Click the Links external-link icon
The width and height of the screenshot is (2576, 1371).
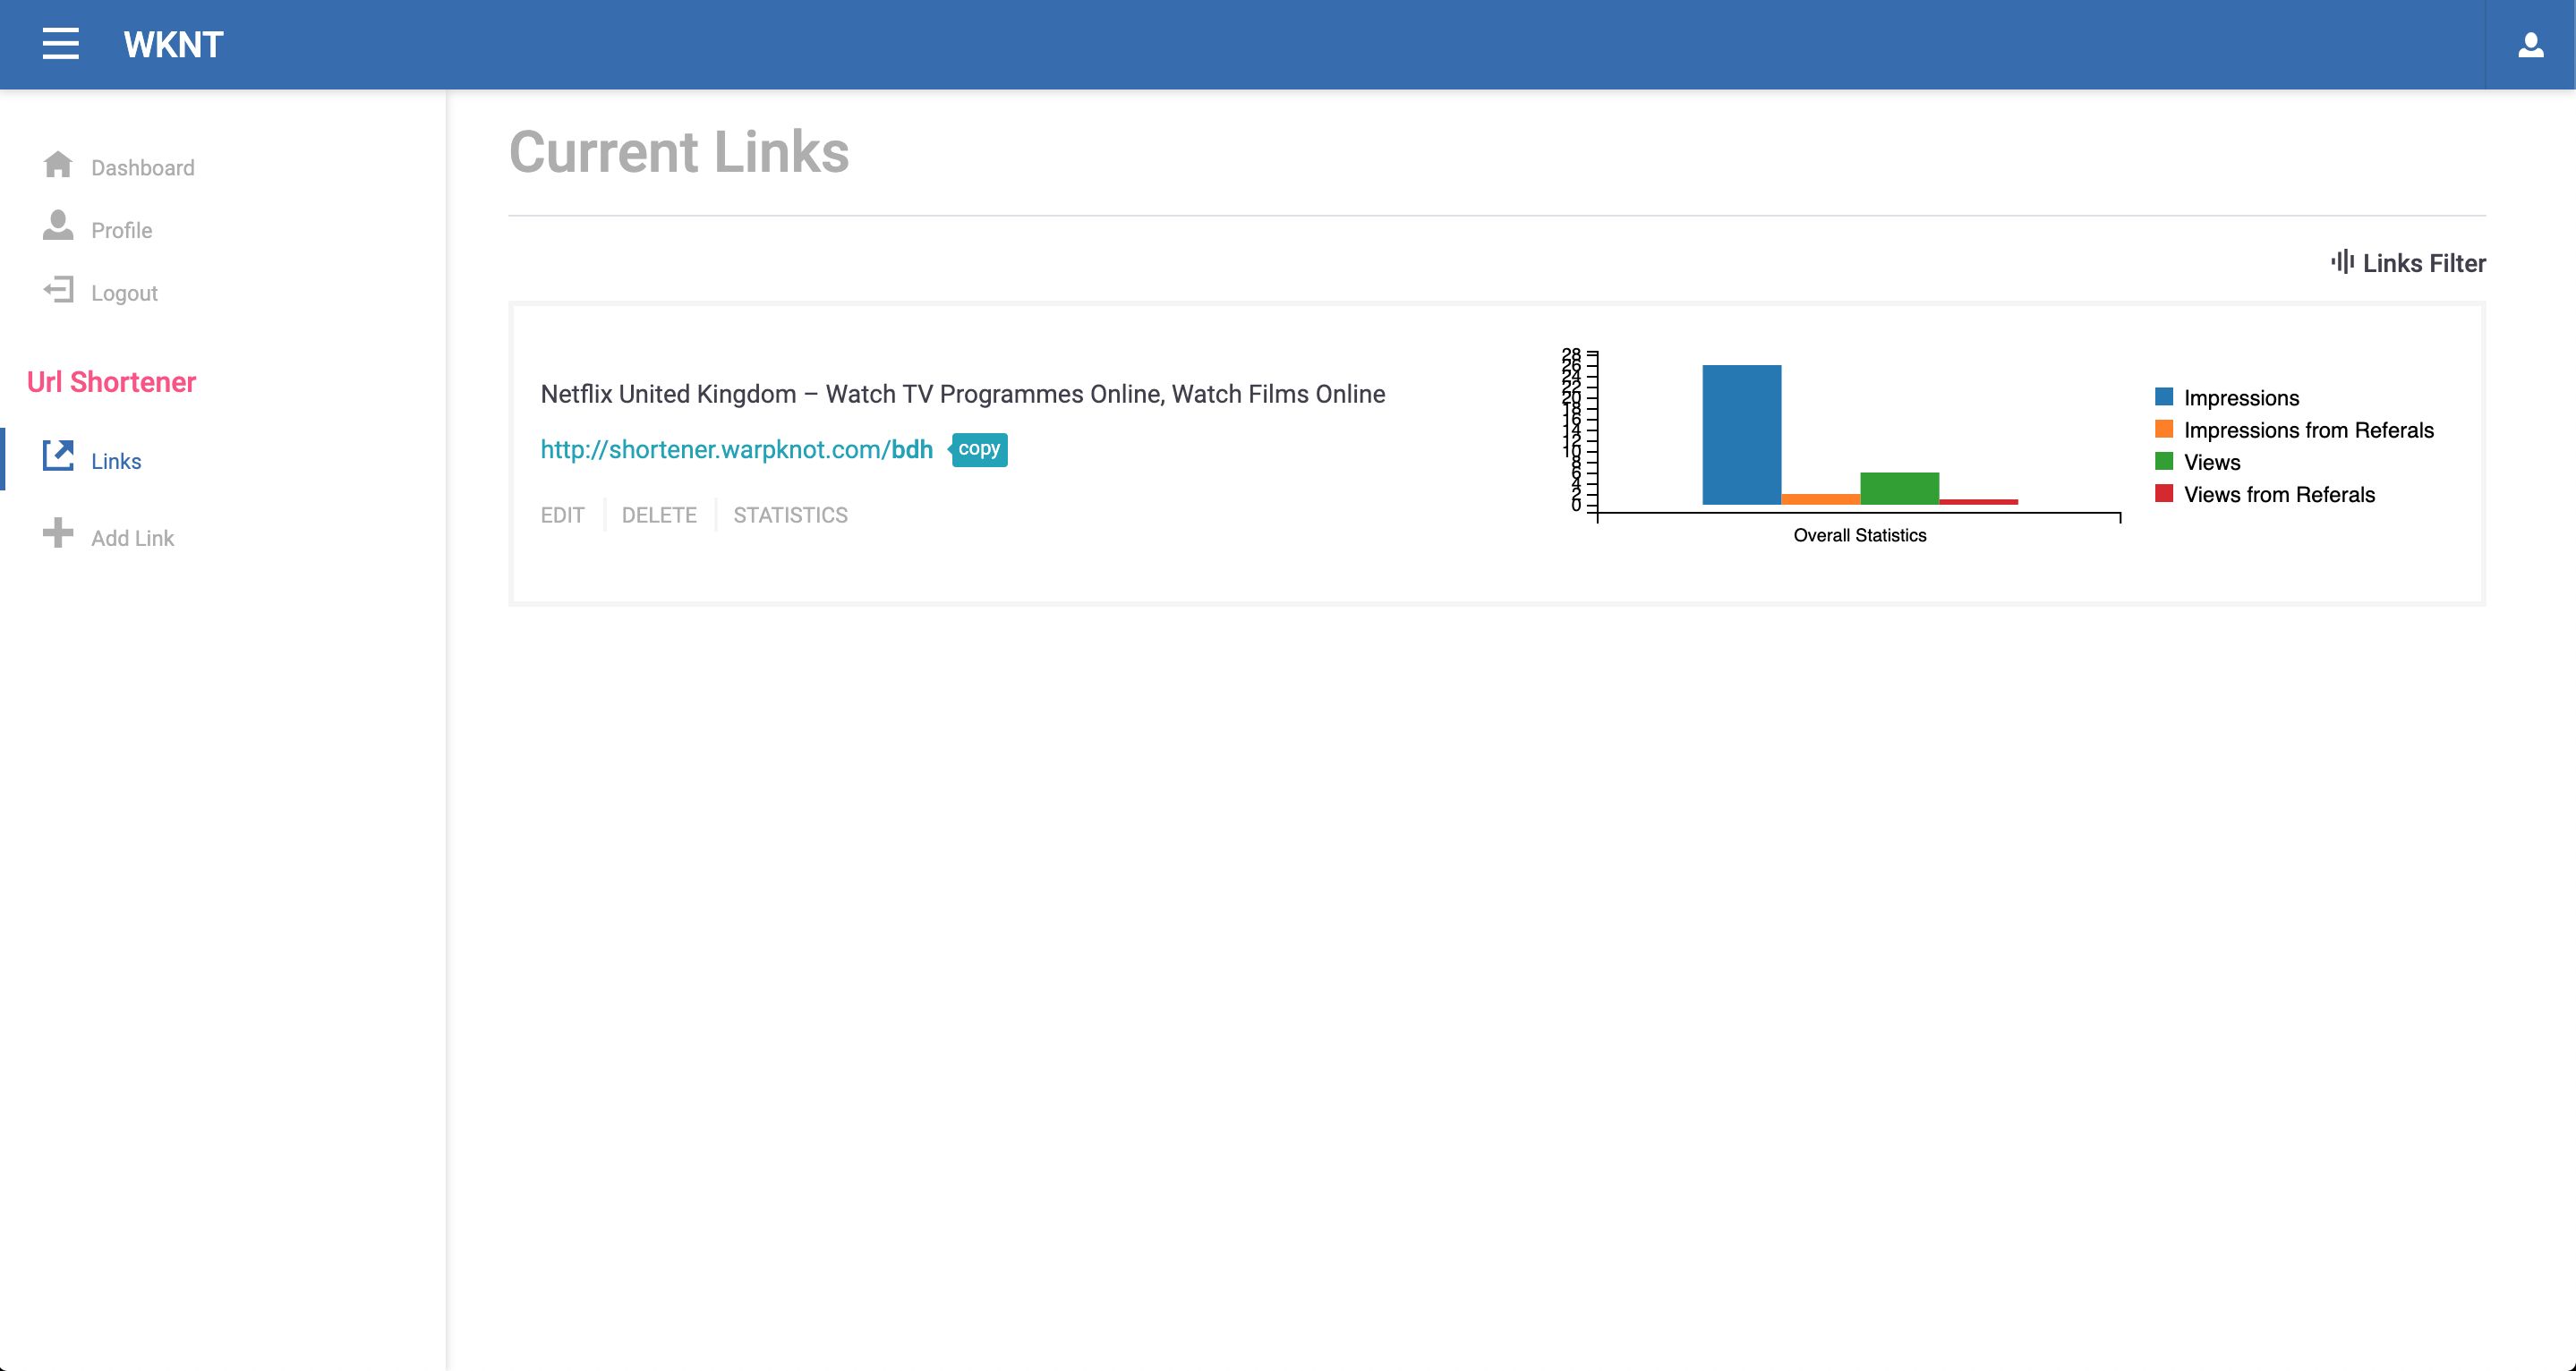(x=58, y=457)
